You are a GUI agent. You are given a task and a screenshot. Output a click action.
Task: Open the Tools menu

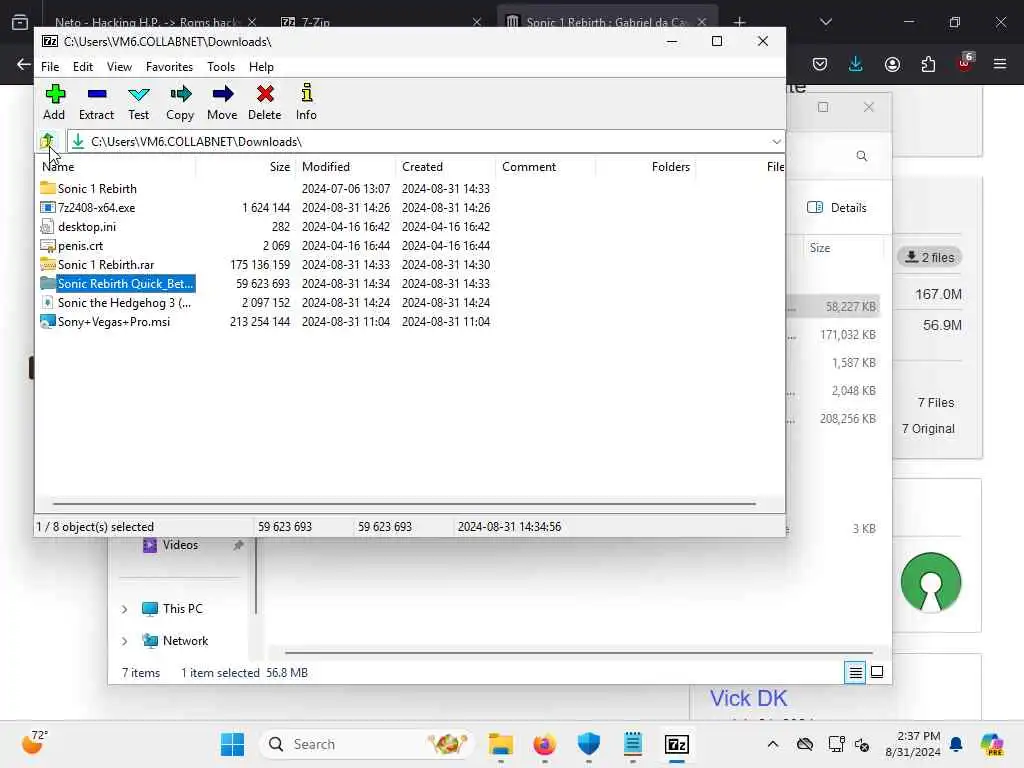pos(221,67)
